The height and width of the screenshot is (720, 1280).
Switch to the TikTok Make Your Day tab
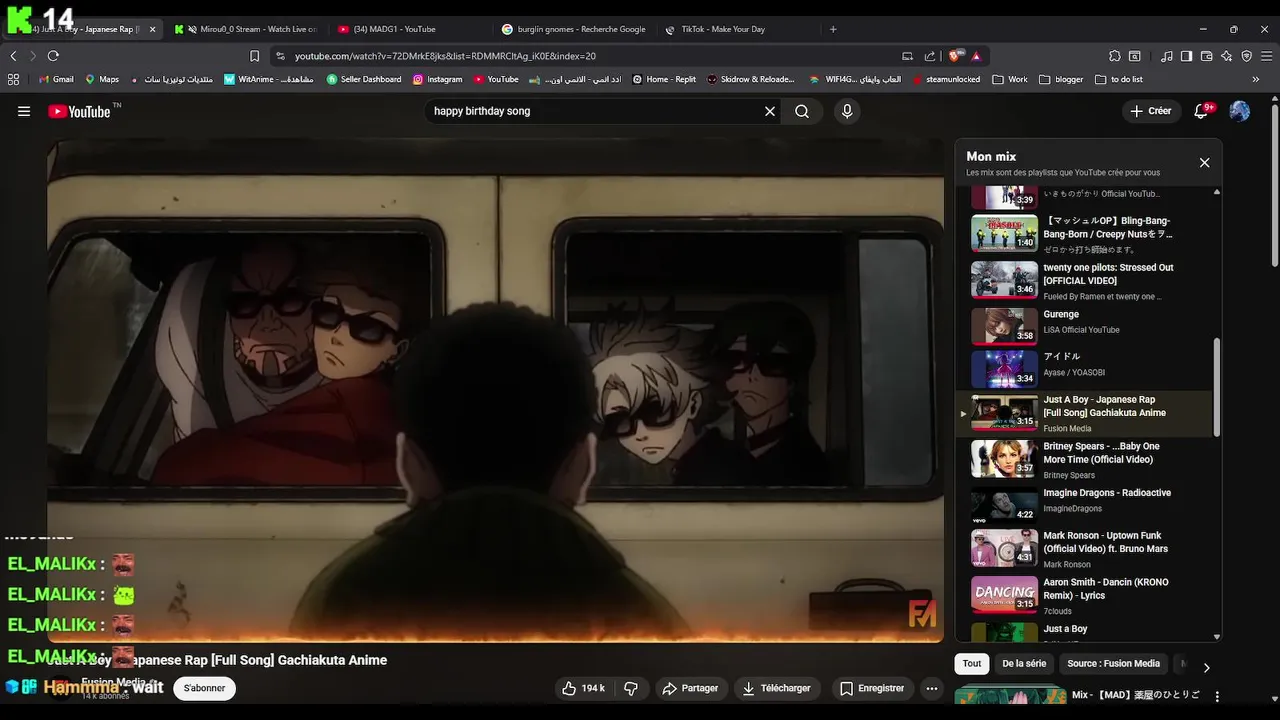[738, 29]
